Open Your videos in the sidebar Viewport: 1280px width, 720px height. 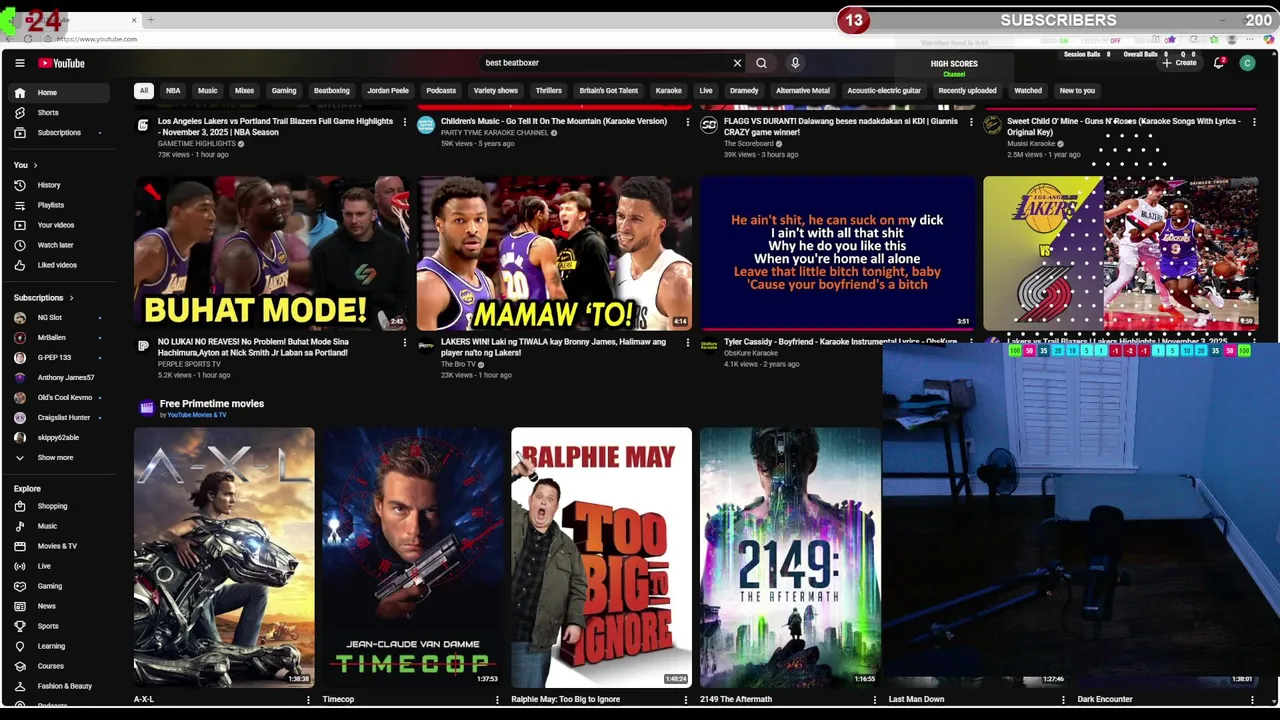click(x=61, y=225)
